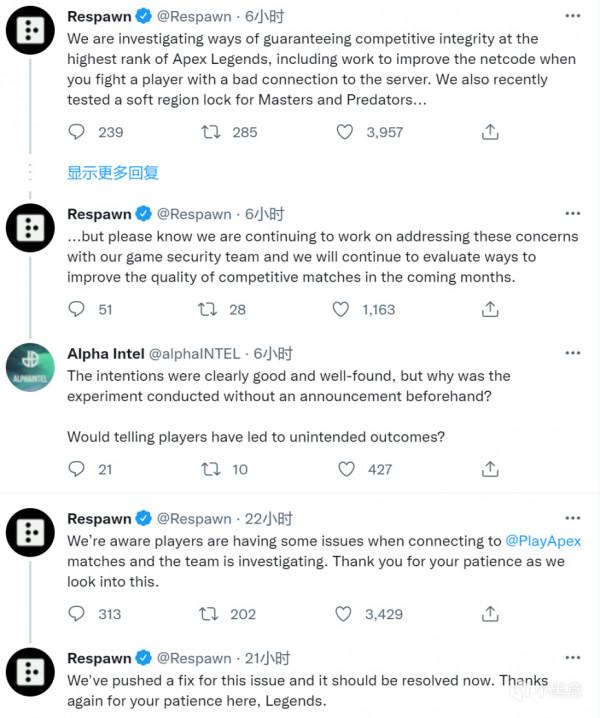Open the @alphaINTEL handle link
Screen dimensions: 600x718
click(x=198, y=353)
